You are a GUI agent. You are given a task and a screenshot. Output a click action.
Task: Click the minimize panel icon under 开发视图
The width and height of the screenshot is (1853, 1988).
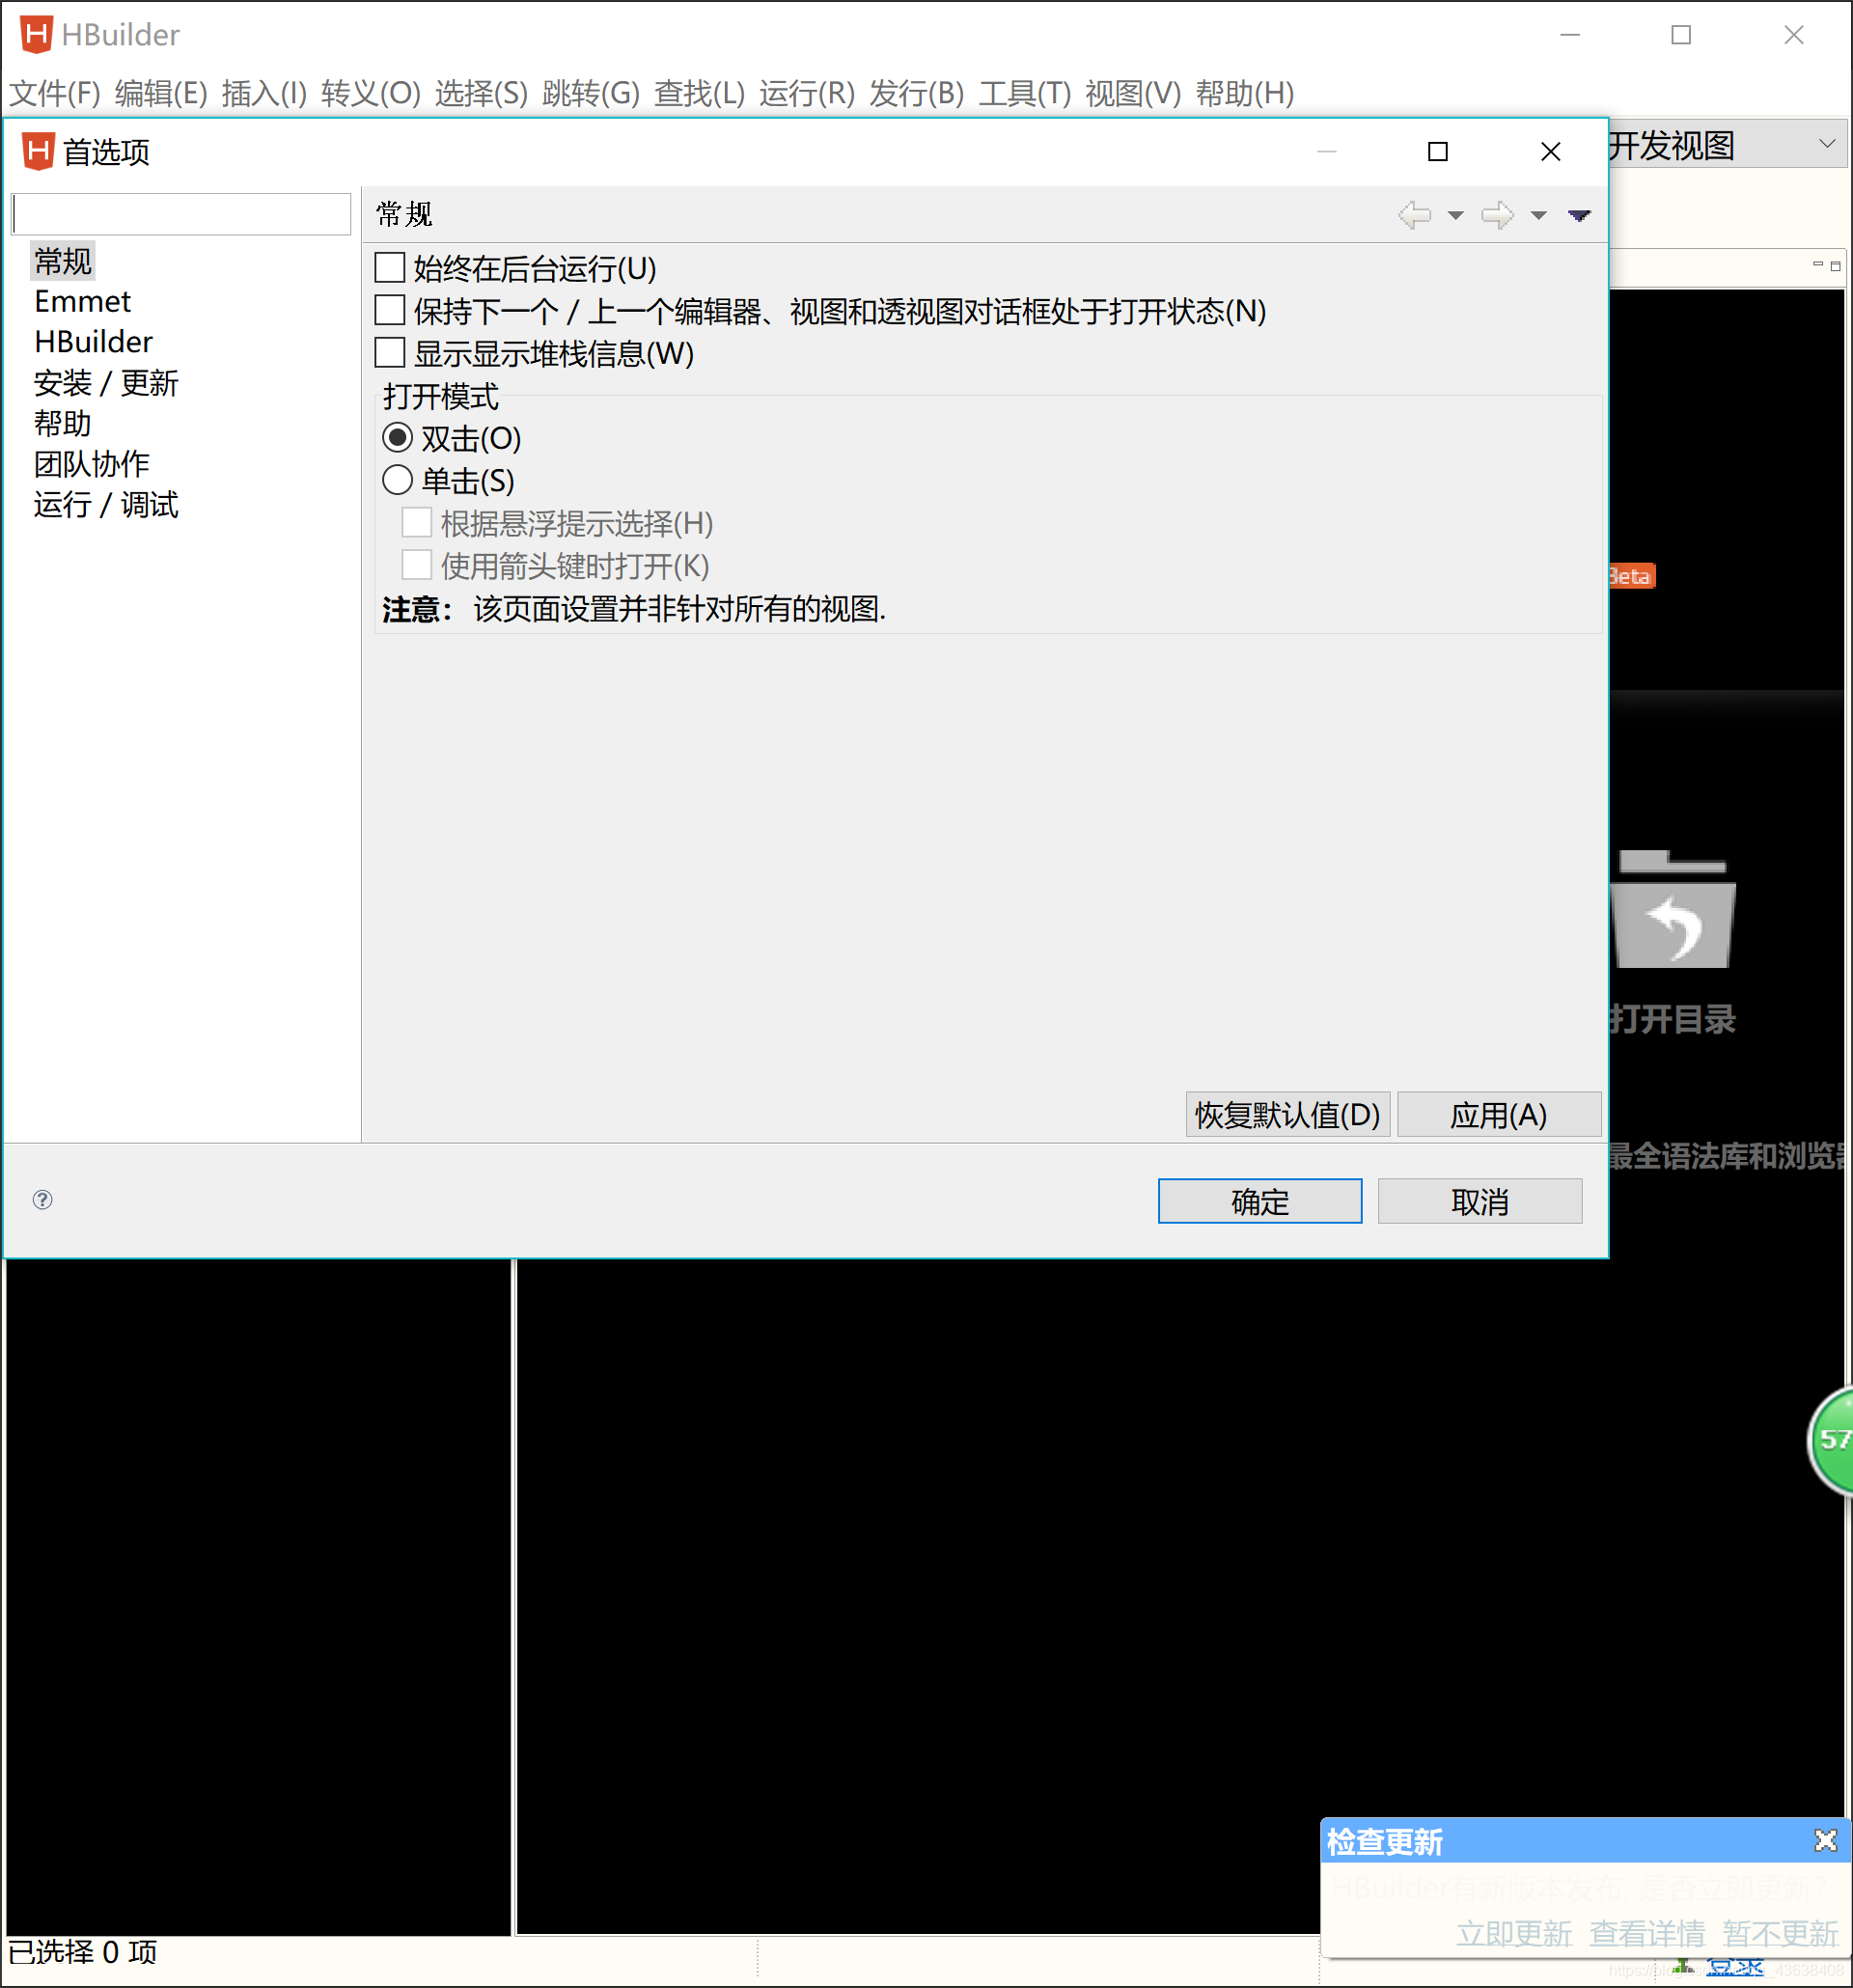point(1818,264)
